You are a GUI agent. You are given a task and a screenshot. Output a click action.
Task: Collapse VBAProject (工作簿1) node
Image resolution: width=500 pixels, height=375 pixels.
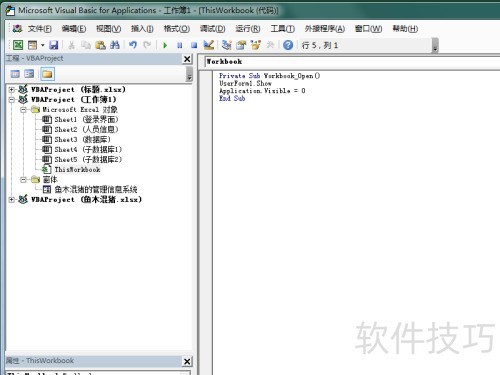pos(12,99)
